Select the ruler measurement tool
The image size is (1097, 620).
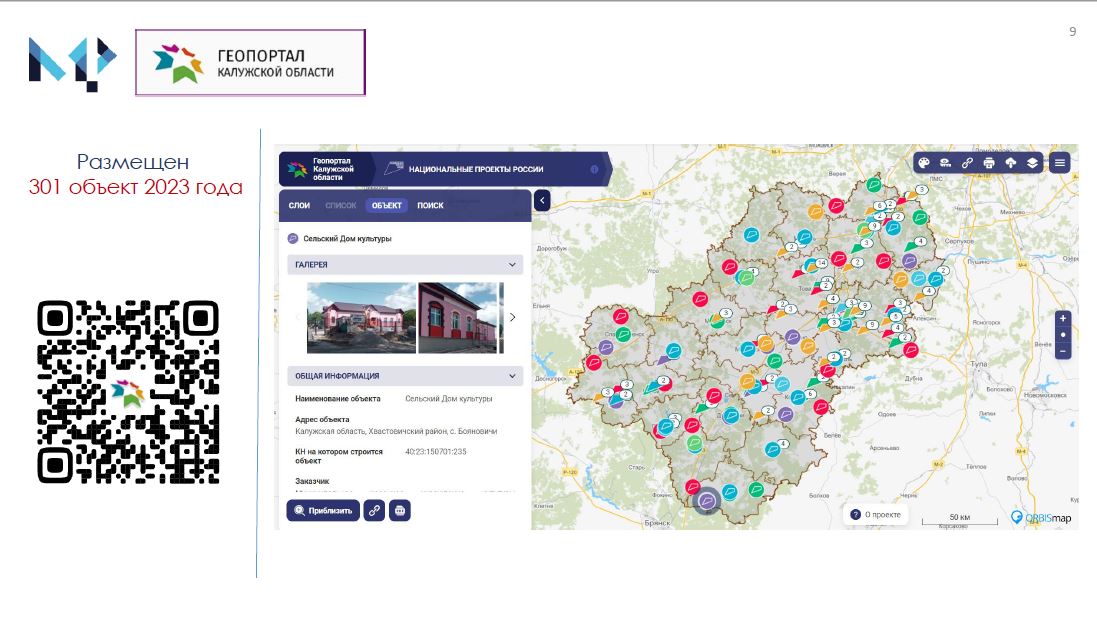tap(945, 163)
